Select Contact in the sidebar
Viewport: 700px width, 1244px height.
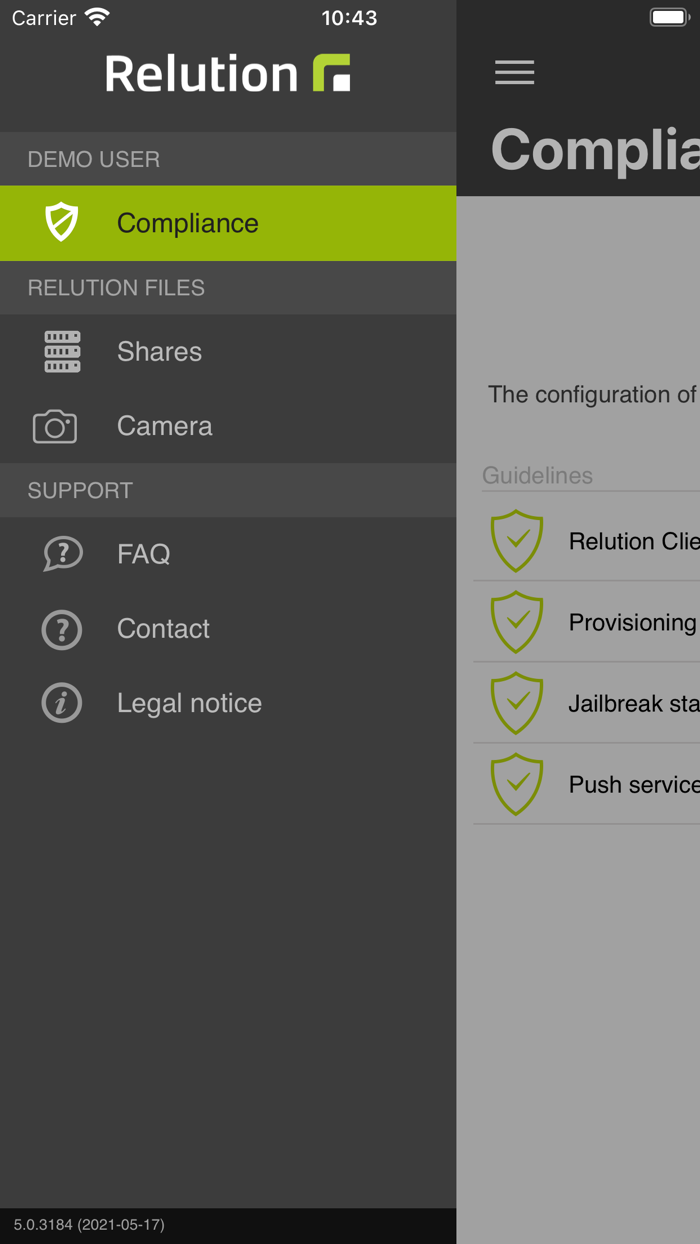[x=228, y=629]
